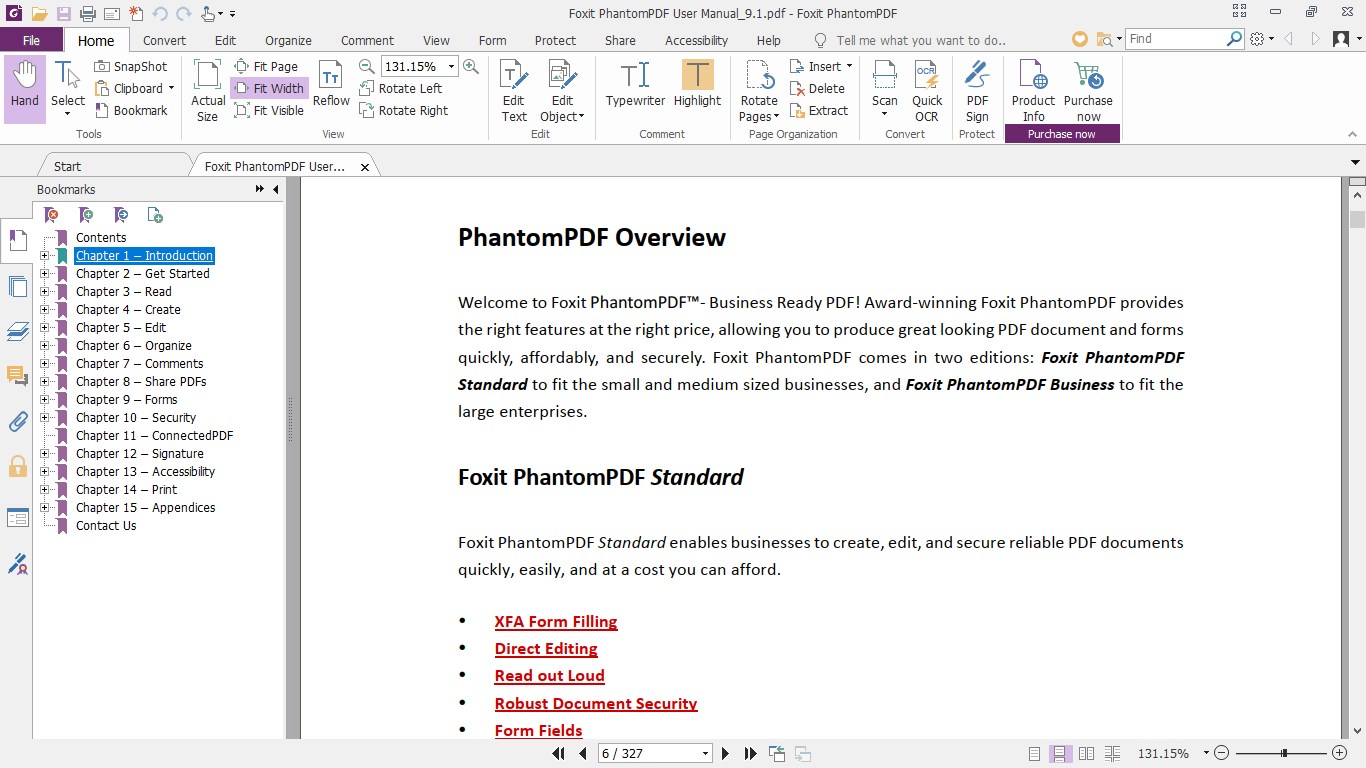The height and width of the screenshot is (768, 1366).
Task: Enable Reflow view
Action: (x=331, y=84)
